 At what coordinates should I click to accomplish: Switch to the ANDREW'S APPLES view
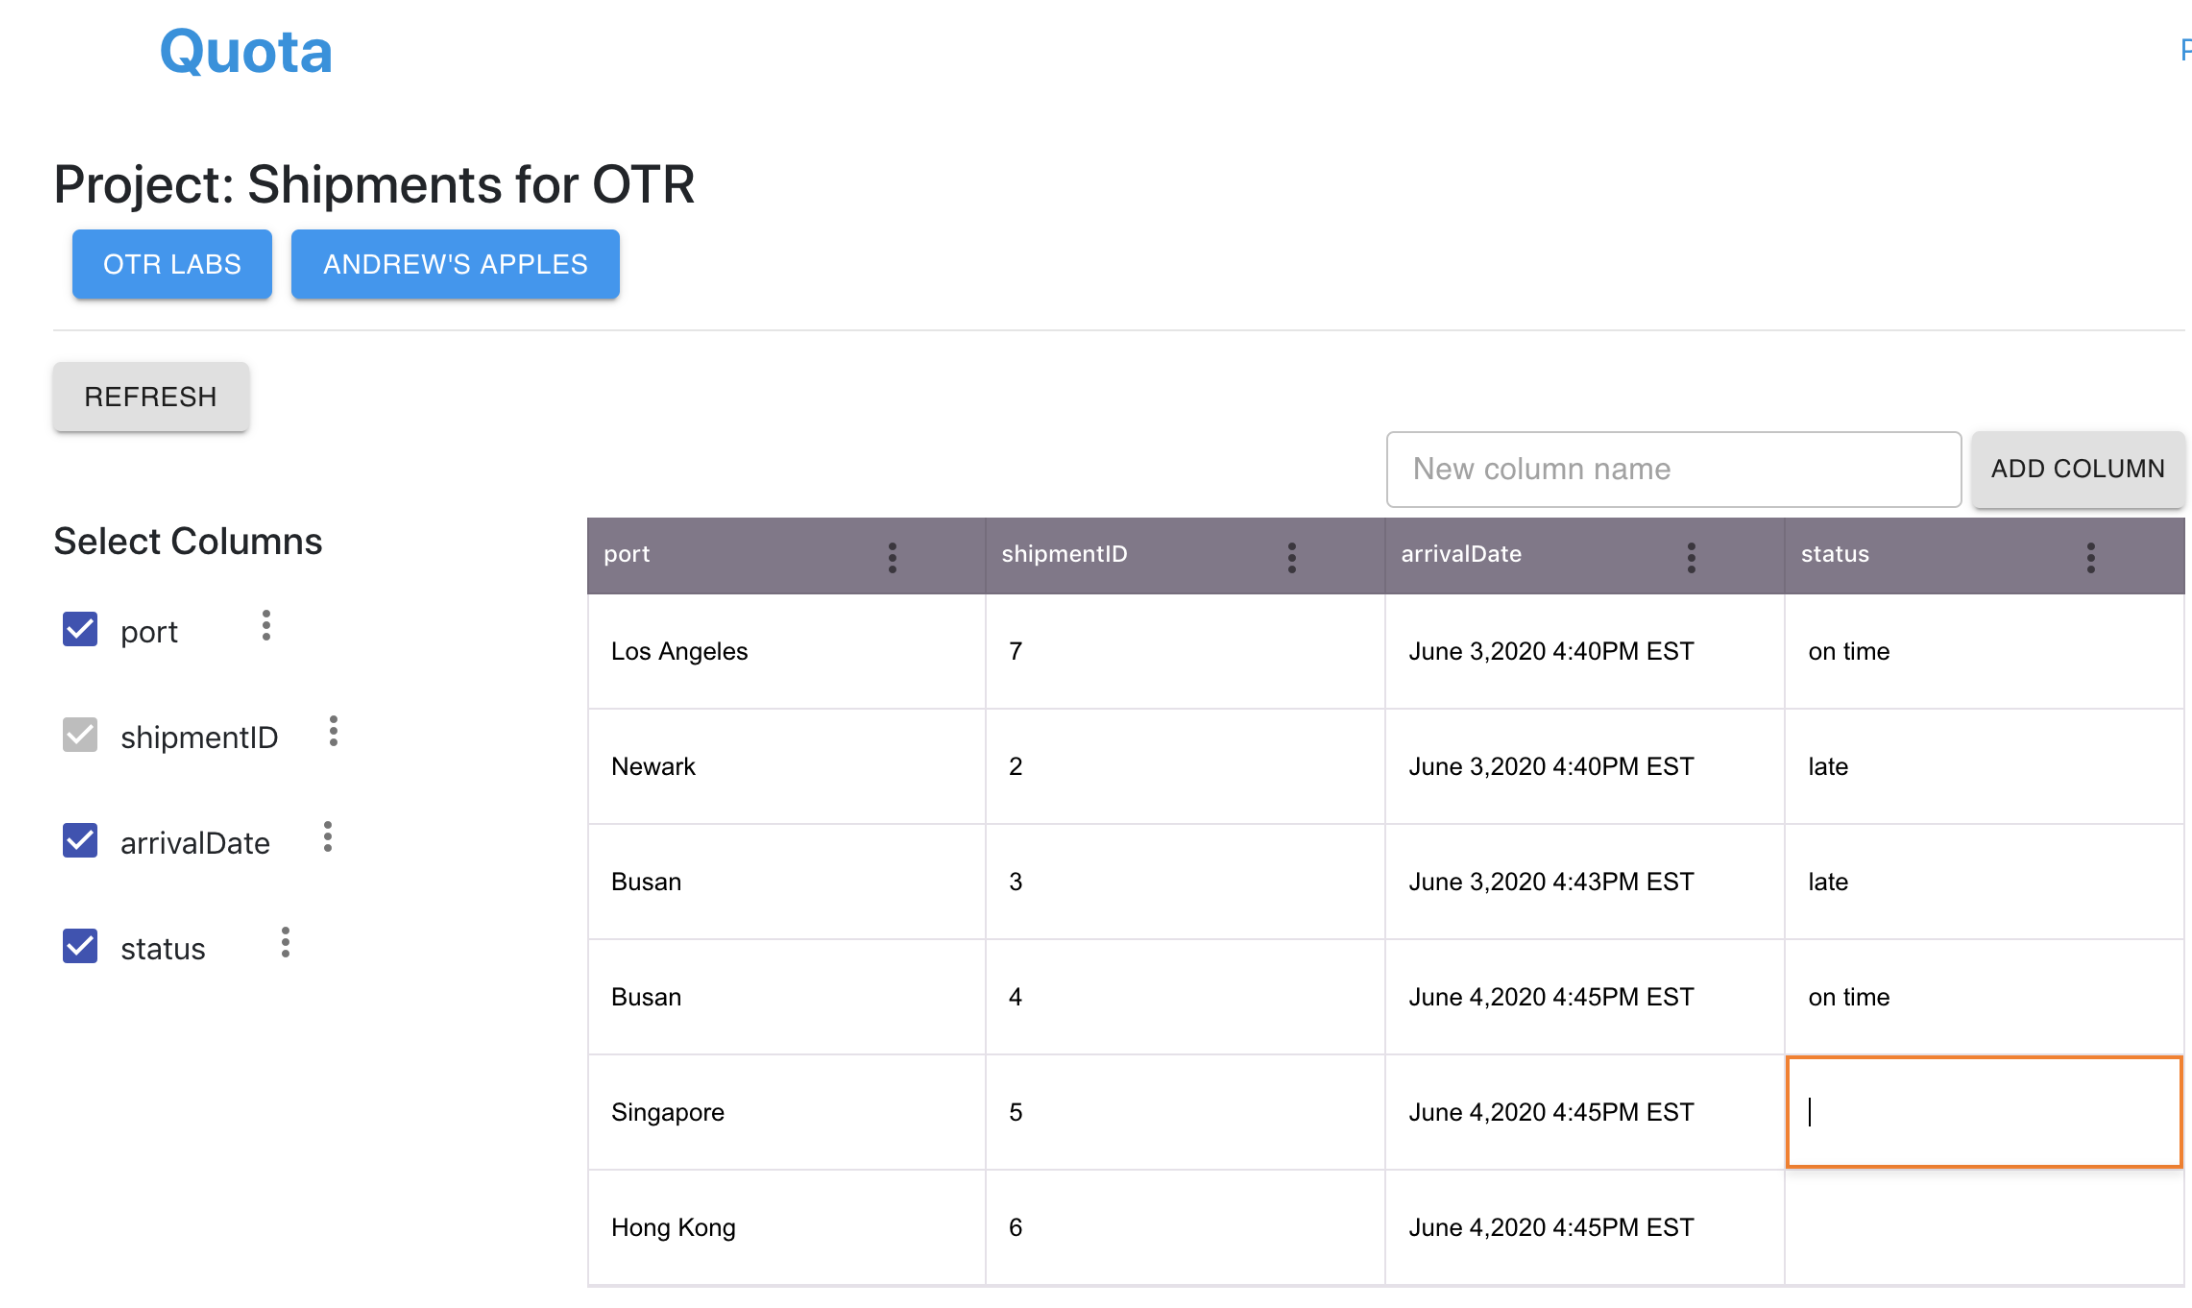pos(455,264)
